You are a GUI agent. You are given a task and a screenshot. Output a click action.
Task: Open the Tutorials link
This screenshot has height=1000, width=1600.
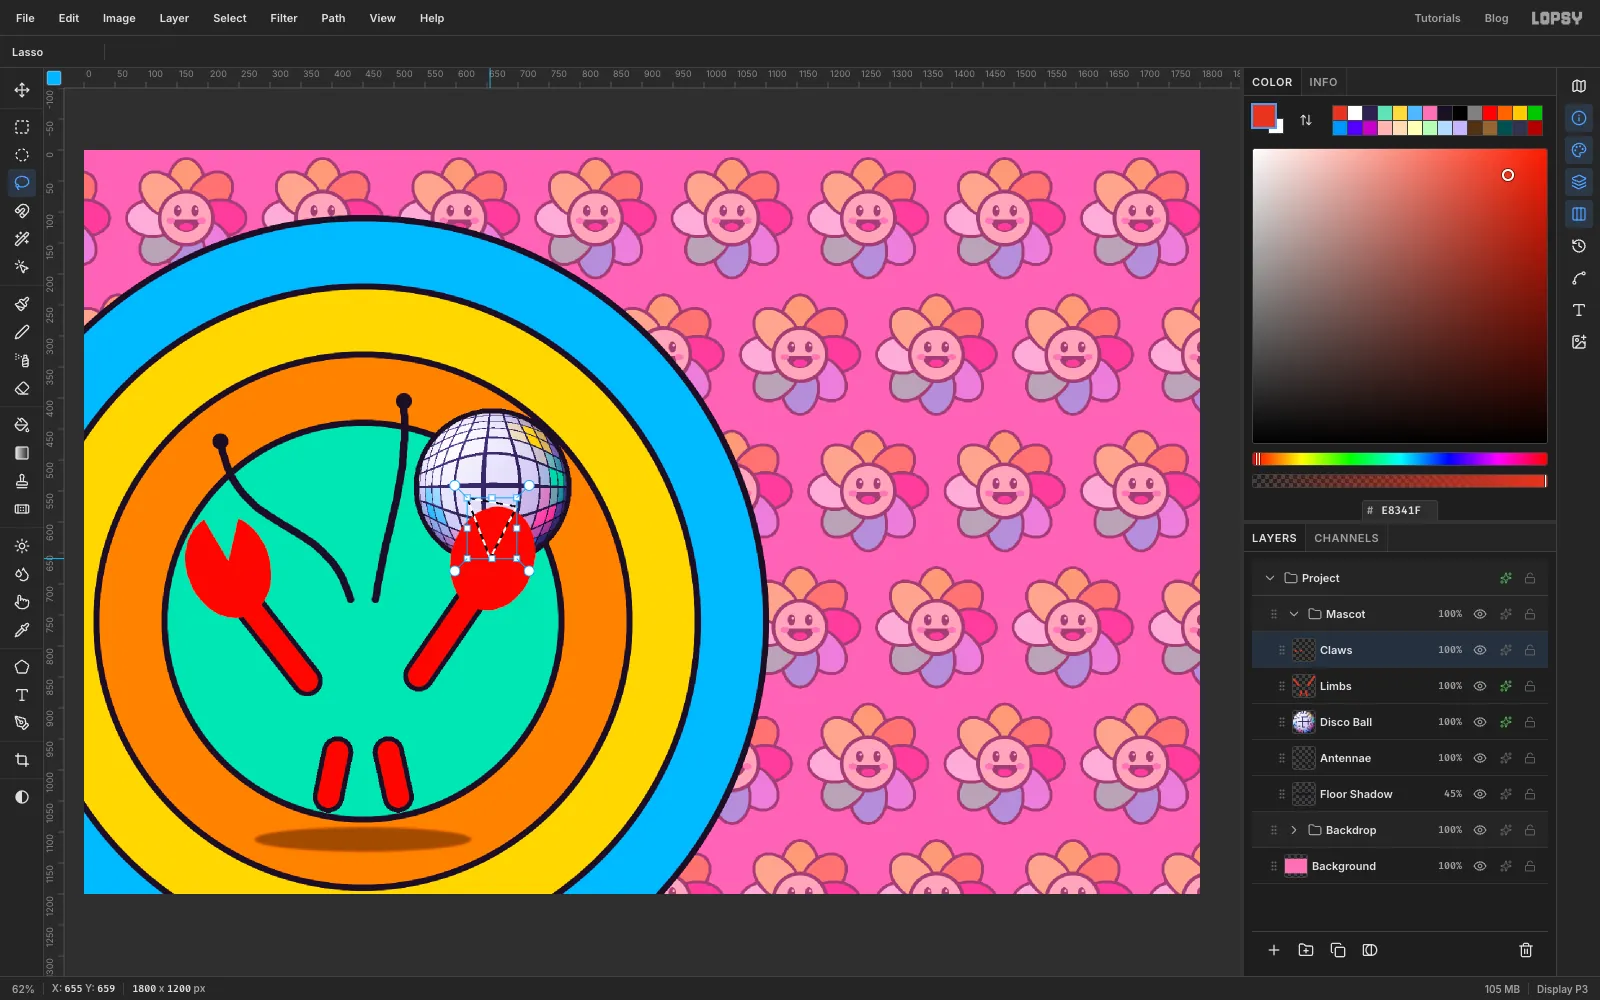pyautogui.click(x=1437, y=18)
